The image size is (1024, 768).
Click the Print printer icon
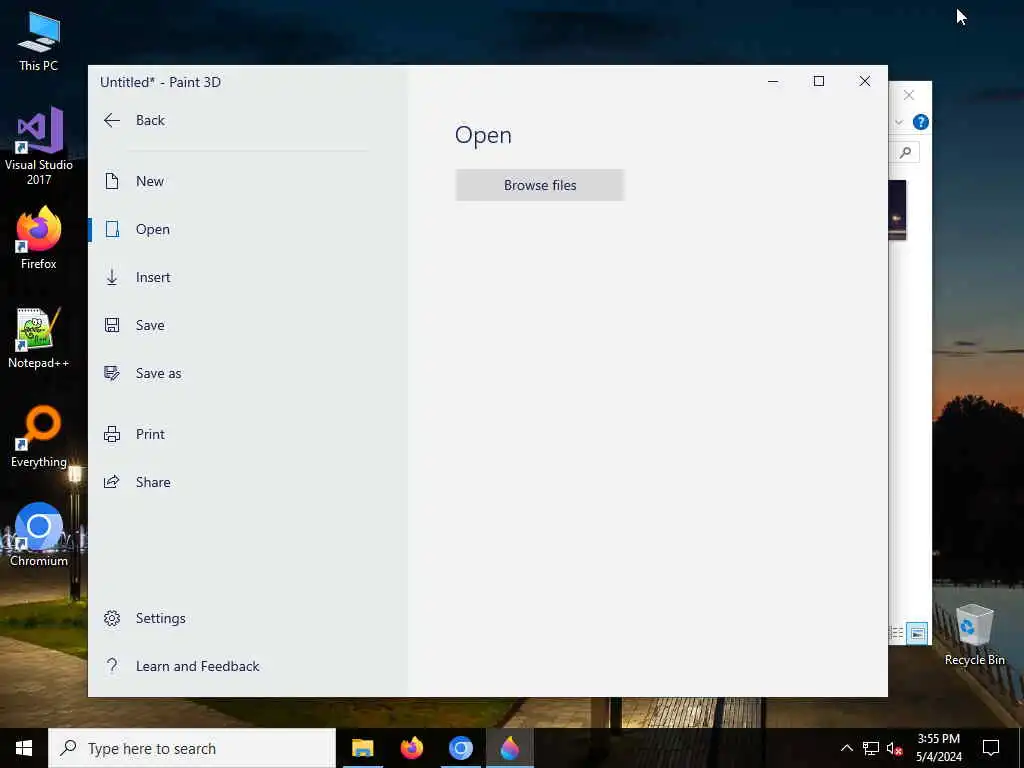point(112,434)
